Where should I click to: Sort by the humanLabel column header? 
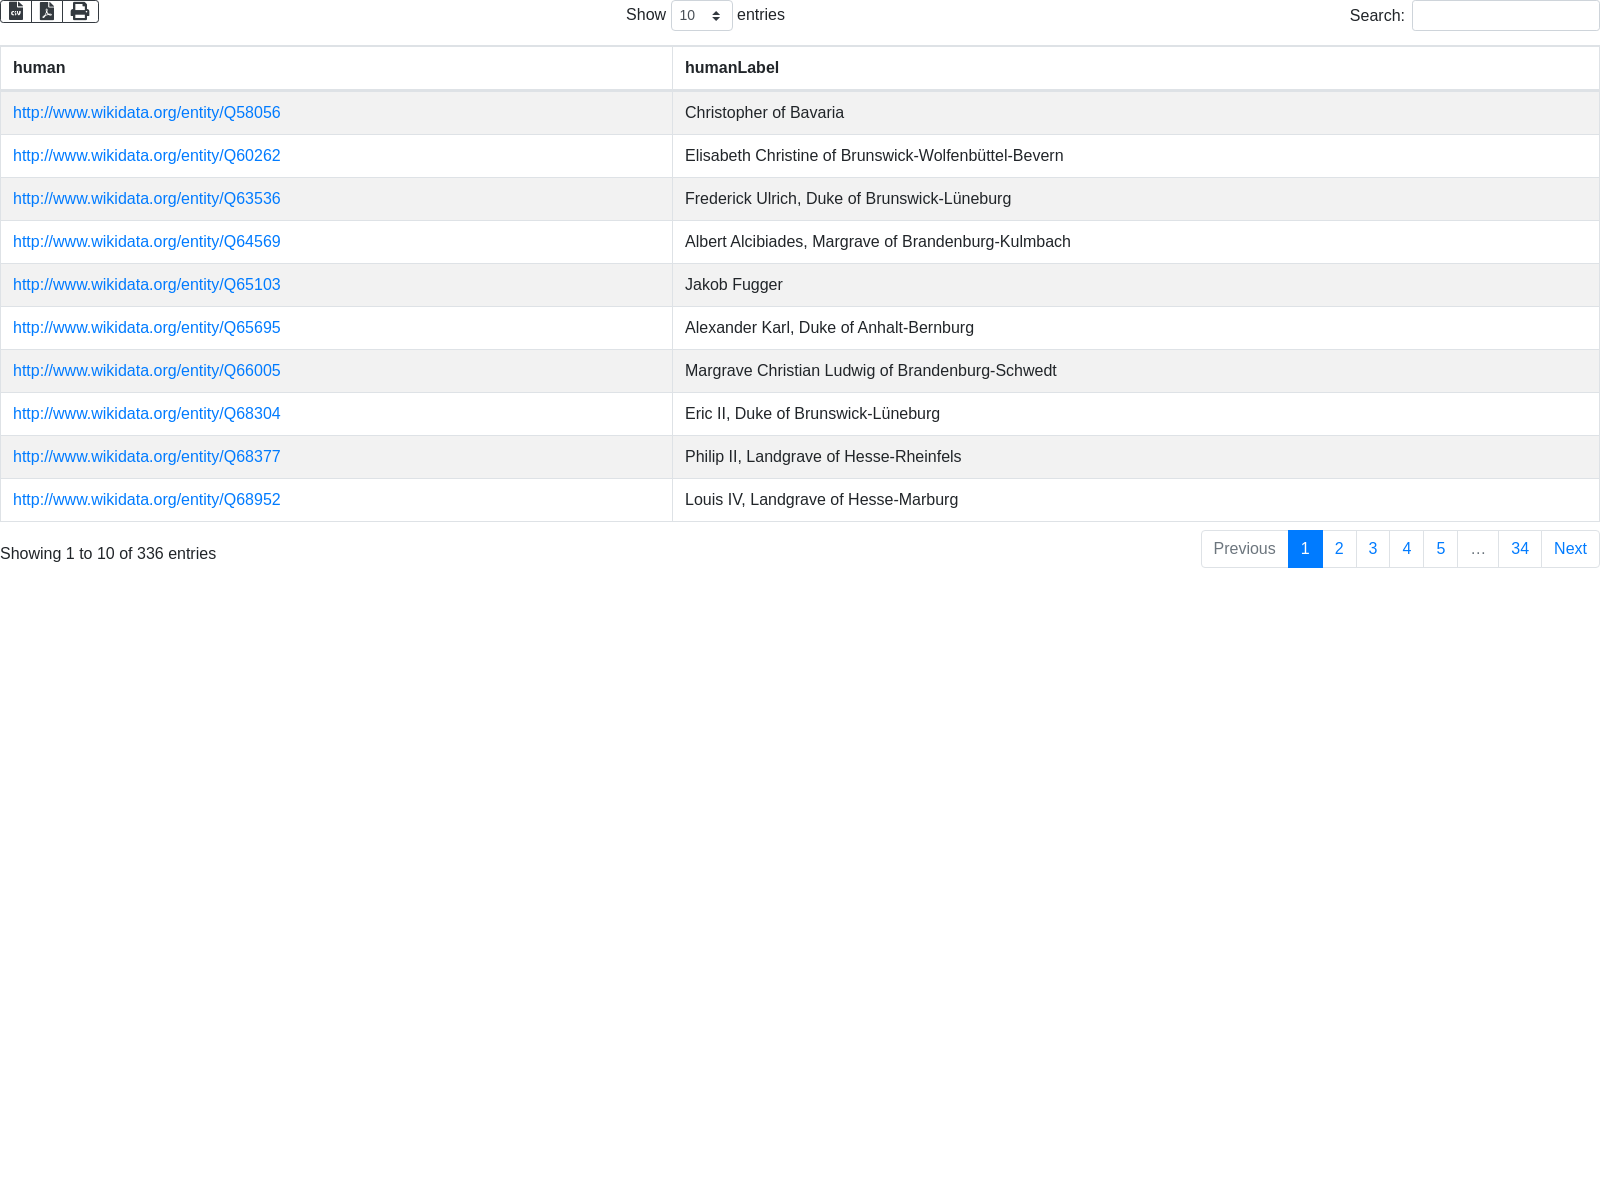tap(731, 68)
